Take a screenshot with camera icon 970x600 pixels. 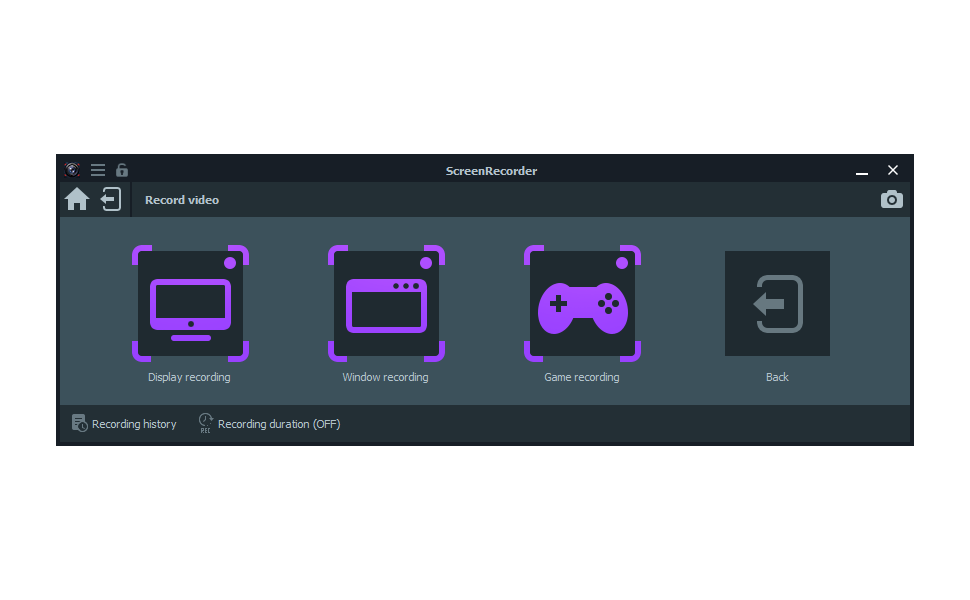click(x=891, y=199)
